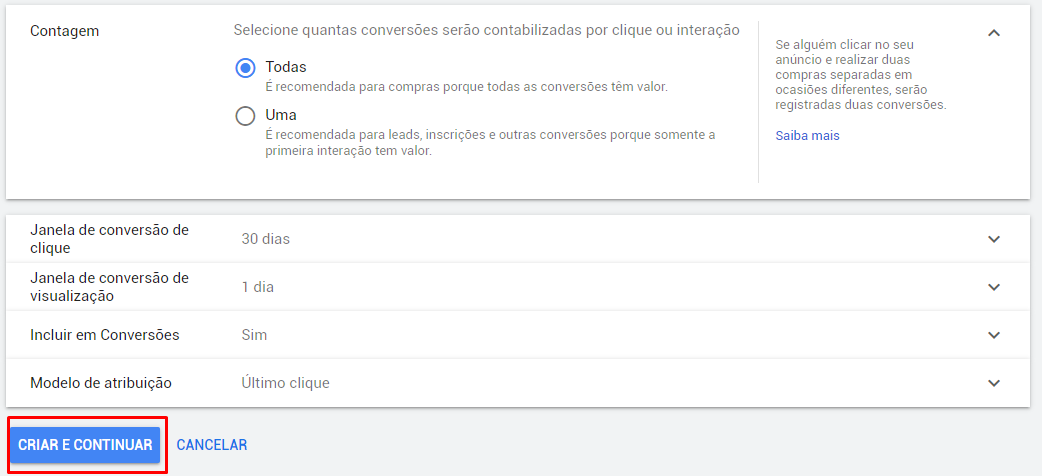Expand 'Janela de conversão de clique' chevron
Image resolution: width=1042 pixels, height=476 pixels.
click(x=993, y=239)
